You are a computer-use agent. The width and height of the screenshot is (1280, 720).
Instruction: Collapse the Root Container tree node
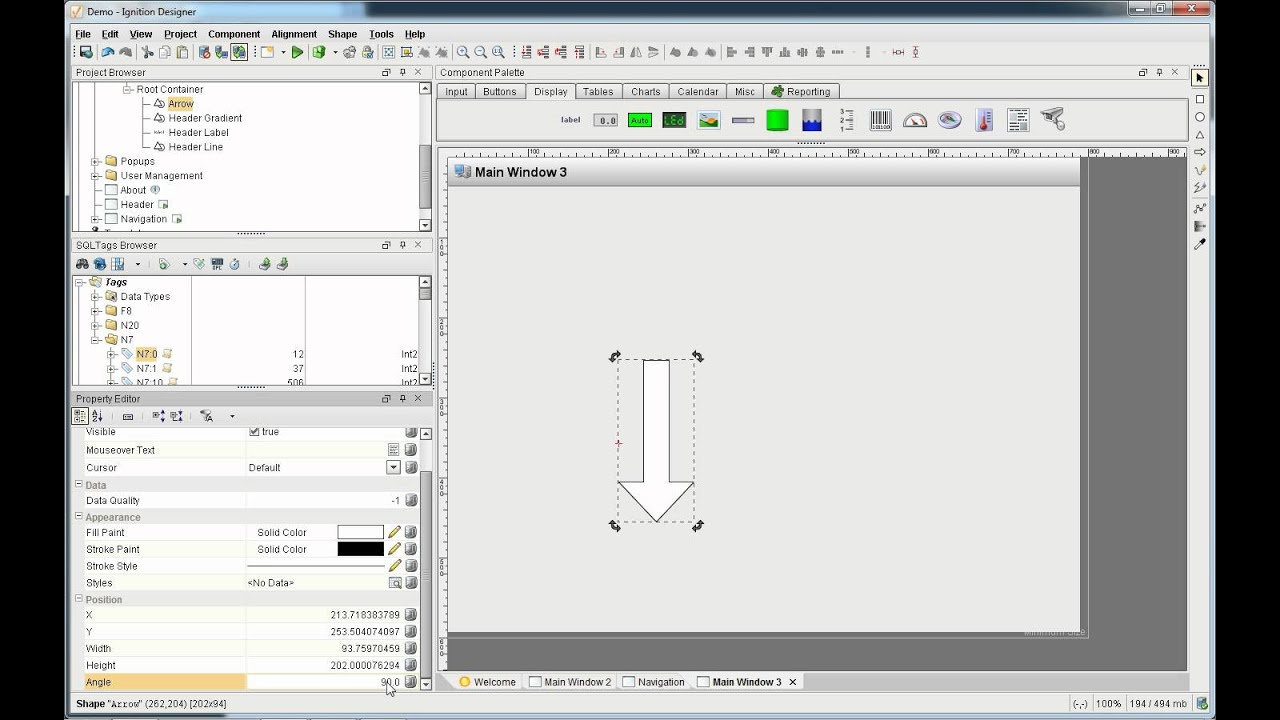click(x=127, y=89)
